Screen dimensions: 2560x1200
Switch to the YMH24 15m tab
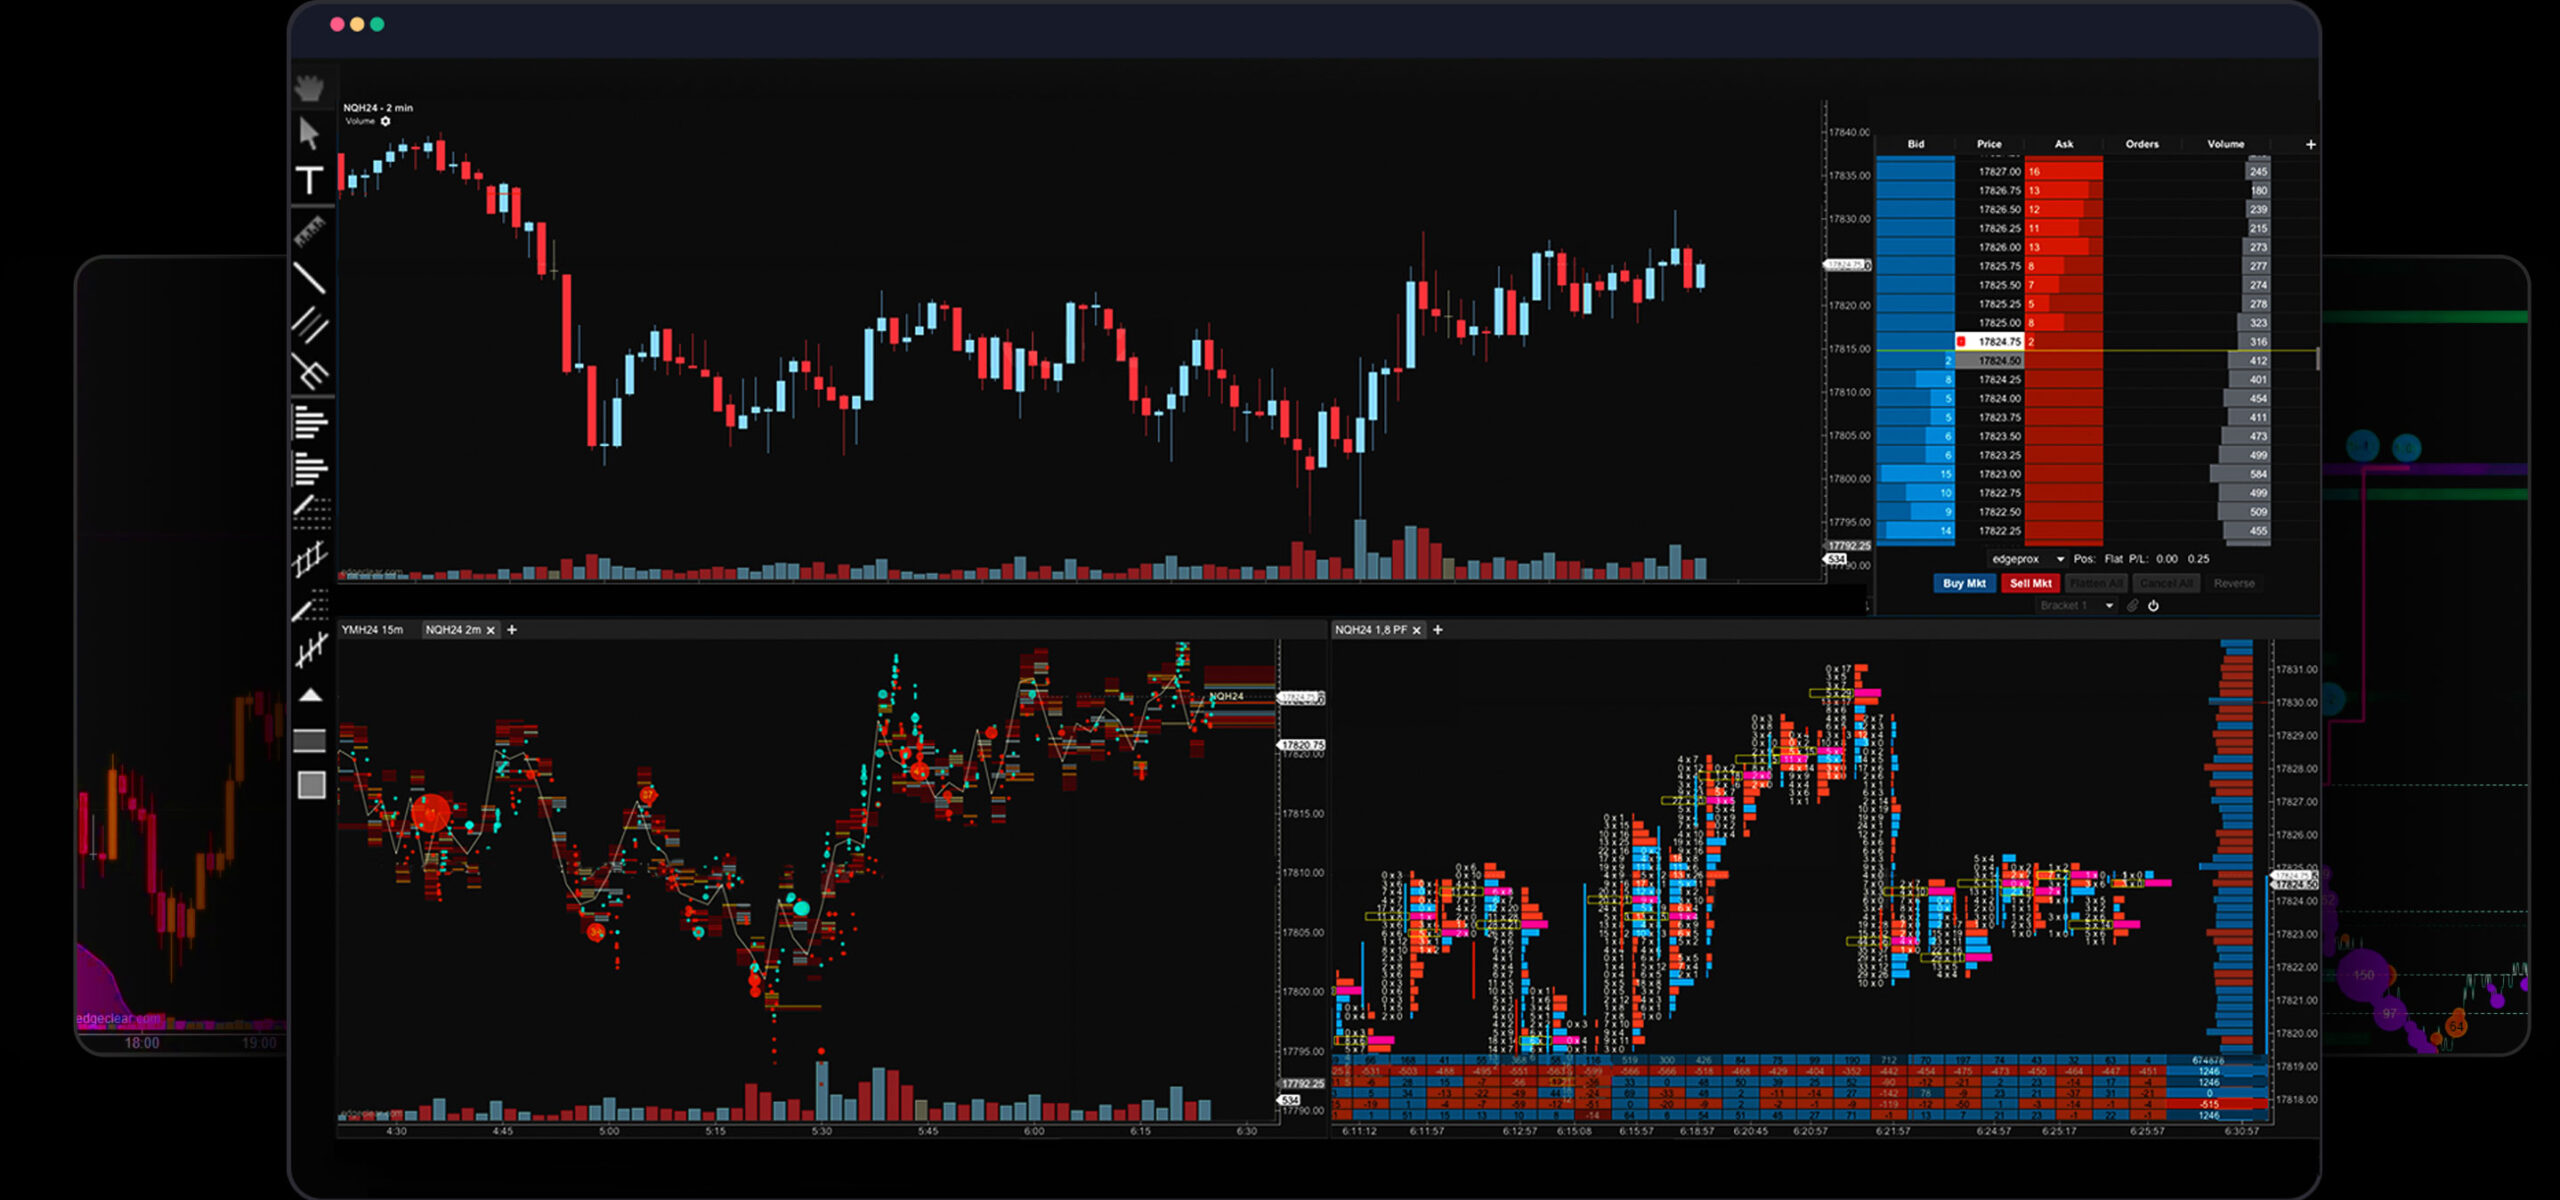pyautogui.click(x=372, y=630)
